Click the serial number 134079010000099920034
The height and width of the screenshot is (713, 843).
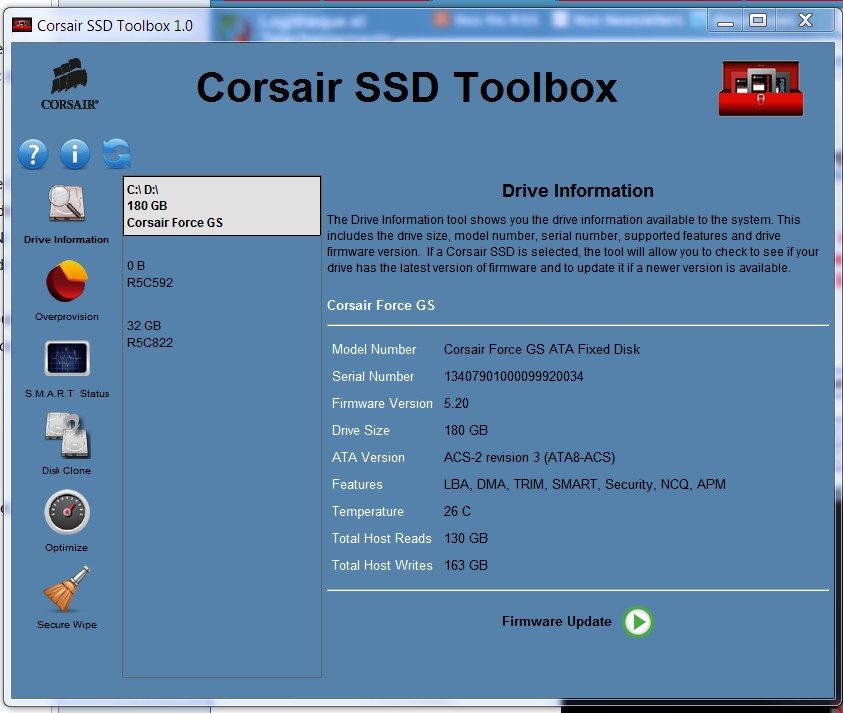[x=513, y=376]
